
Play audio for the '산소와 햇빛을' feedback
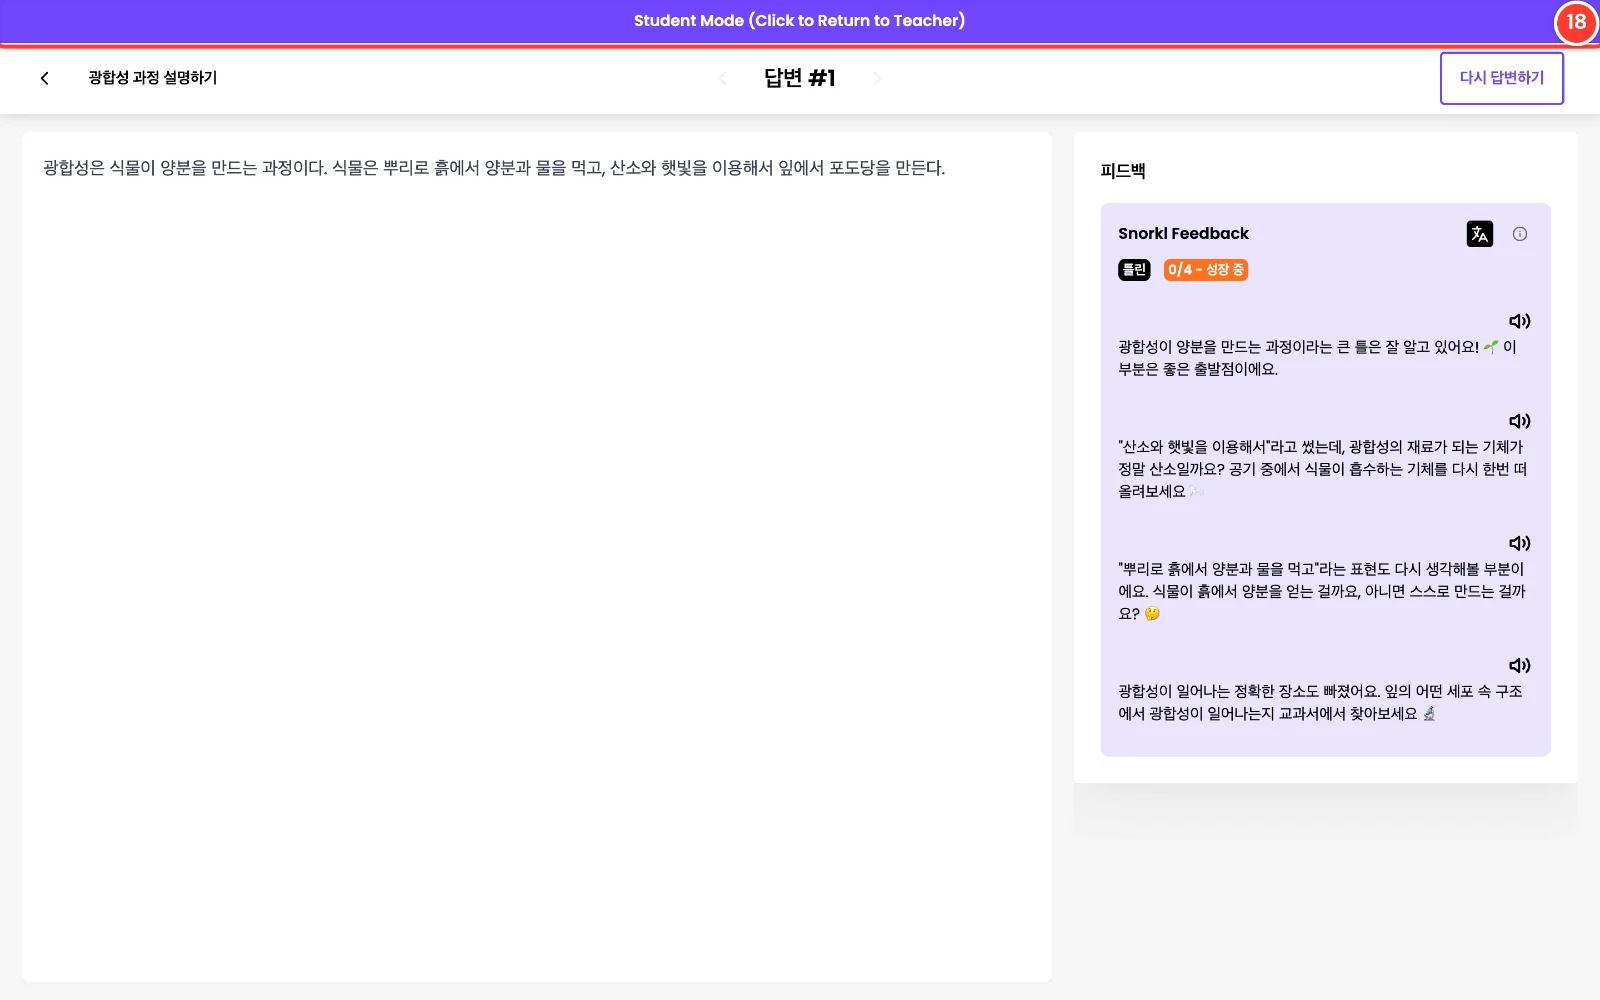point(1519,421)
